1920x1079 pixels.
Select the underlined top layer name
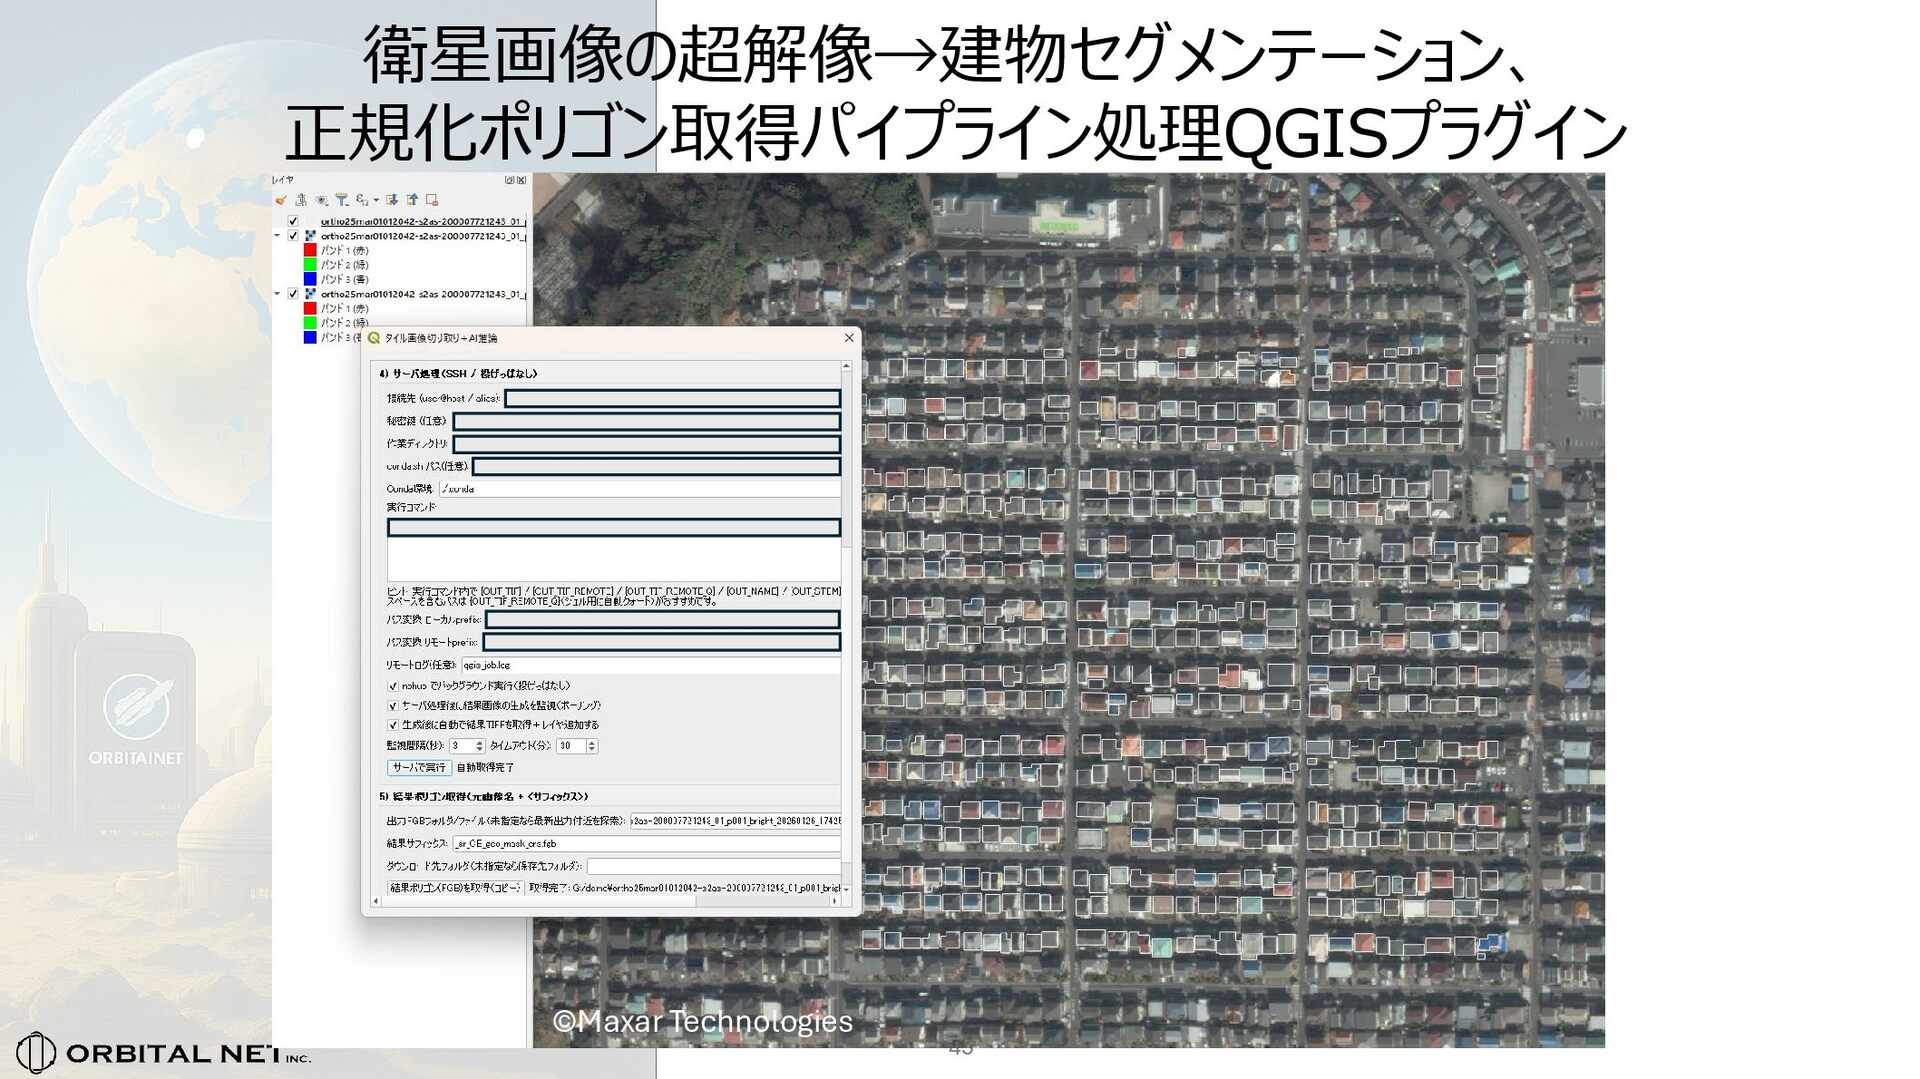point(423,221)
